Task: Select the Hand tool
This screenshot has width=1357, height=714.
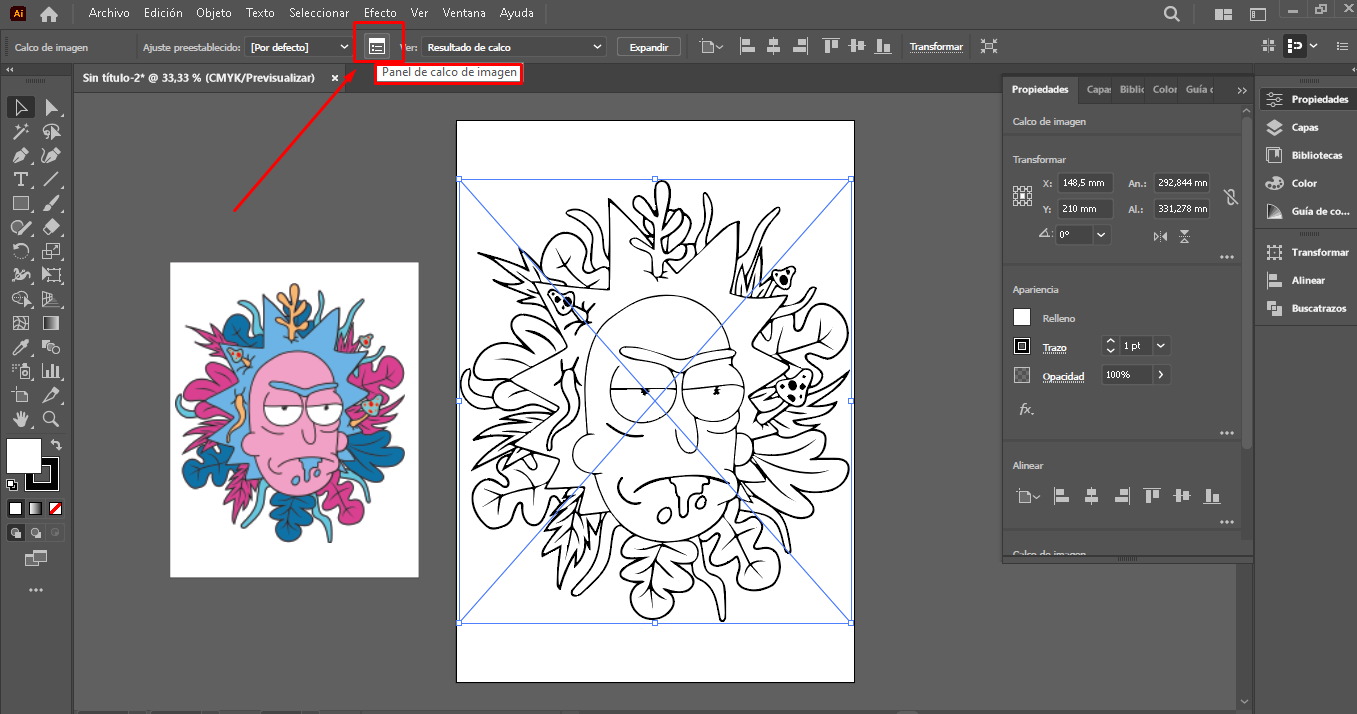Action: (x=20, y=419)
